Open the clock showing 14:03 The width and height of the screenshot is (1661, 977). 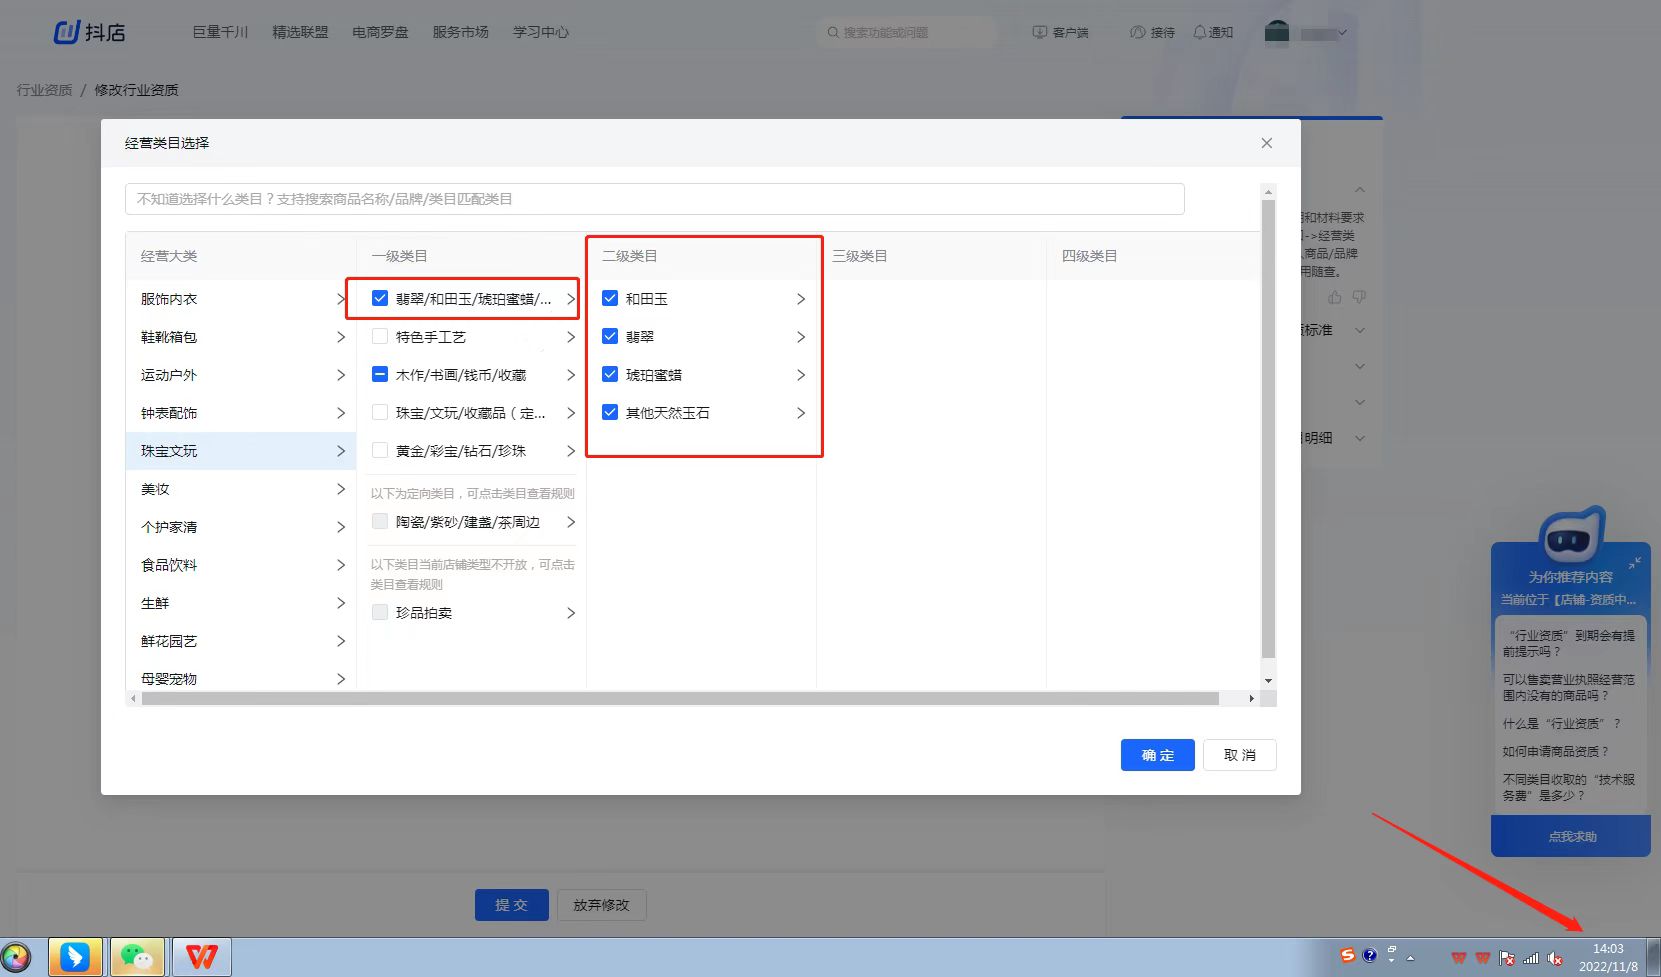(1608, 957)
